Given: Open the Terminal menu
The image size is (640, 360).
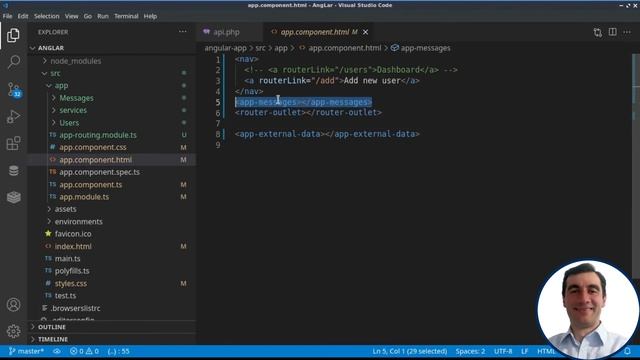Looking at the screenshot, I should click(126, 16).
